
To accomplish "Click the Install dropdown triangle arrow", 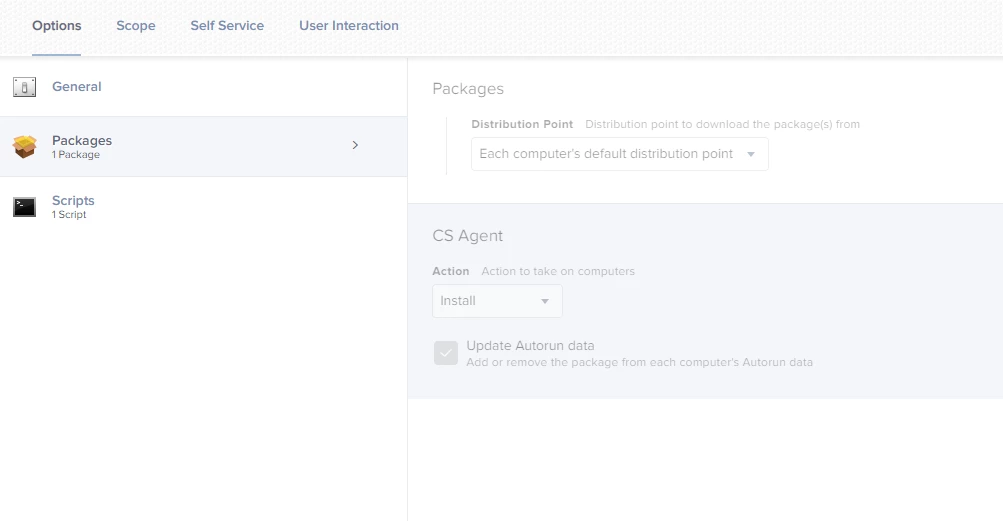I will [x=545, y=301].
